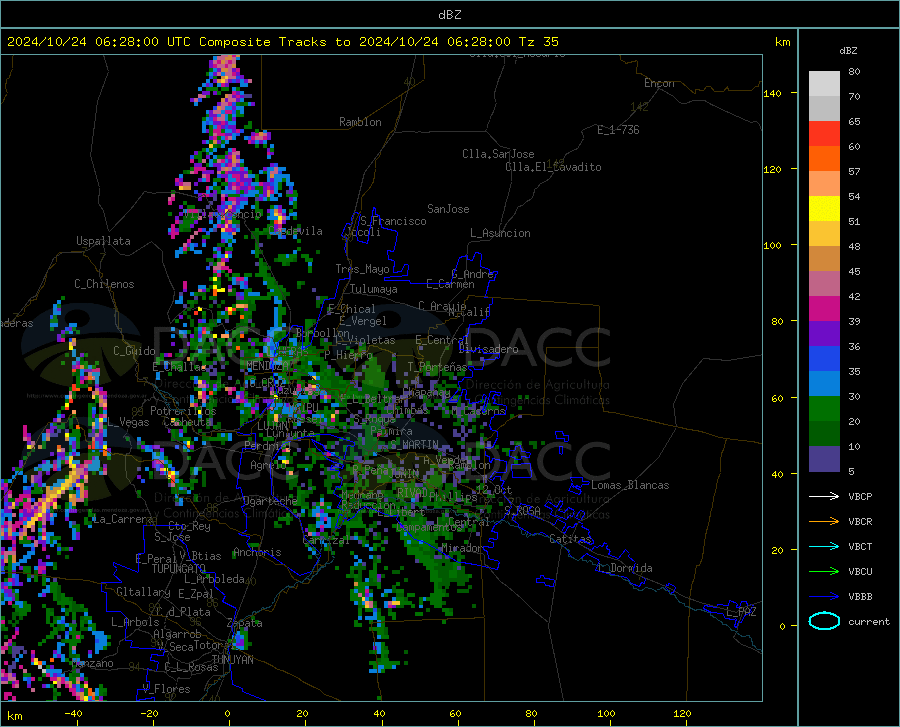Click the Tulumaya label
Screen dimensions: 900x727
pyautogui.click(x=374, y=289)
